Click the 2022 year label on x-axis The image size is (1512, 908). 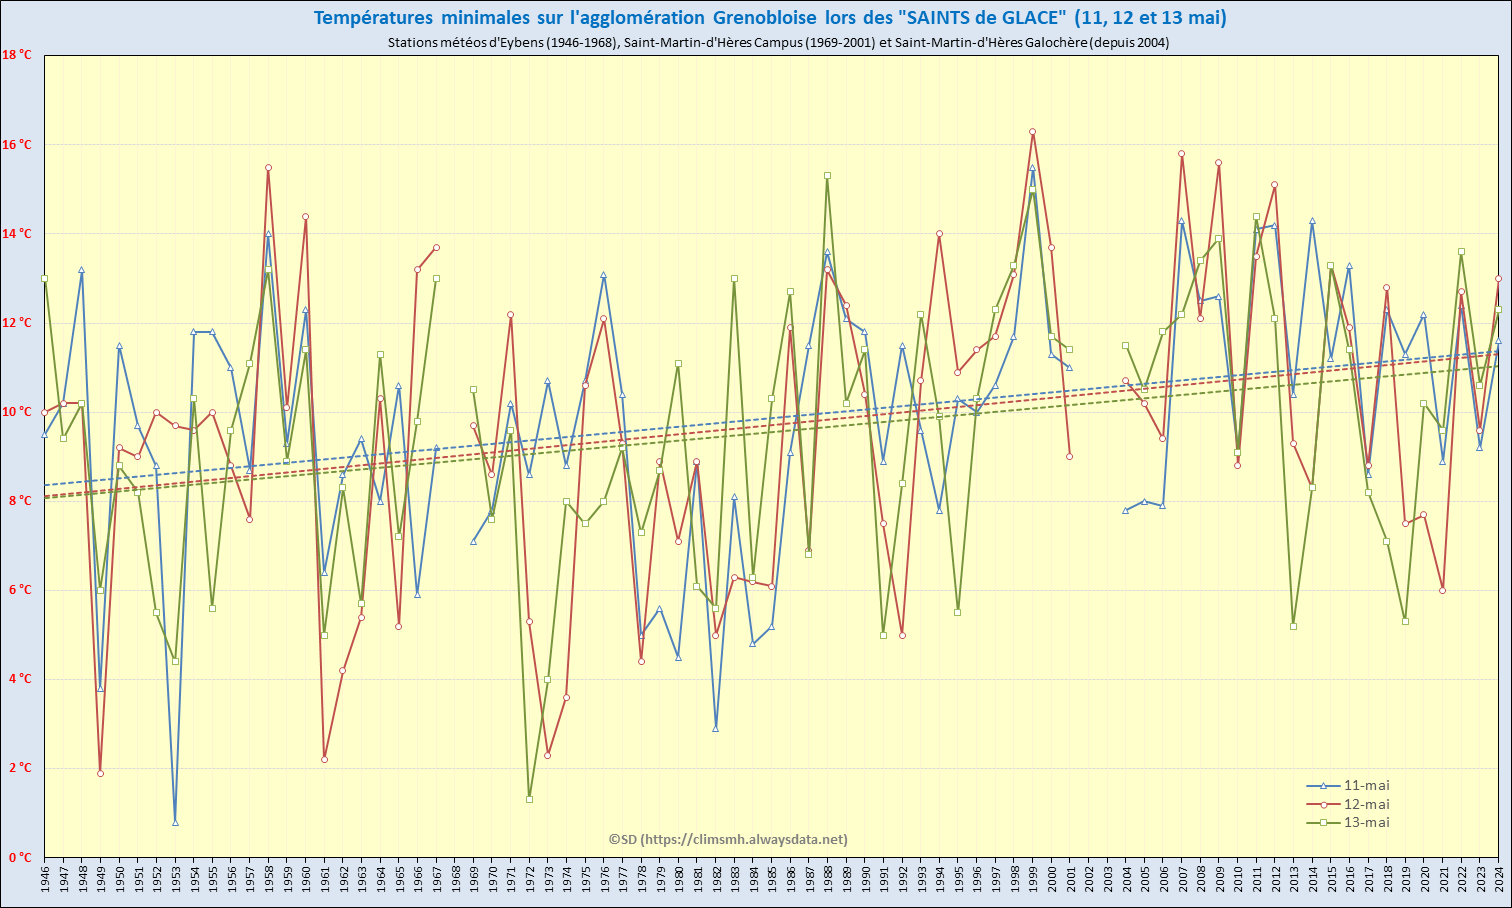point(1461,879)
